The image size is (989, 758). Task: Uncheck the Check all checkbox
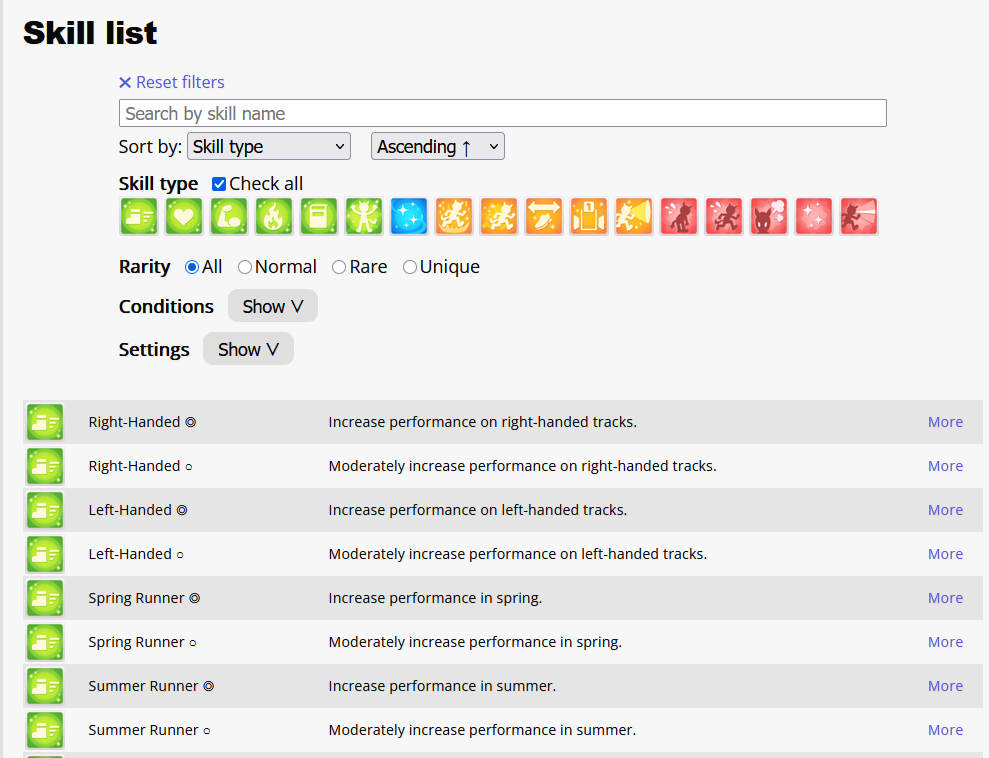click(x=219, y=184)
